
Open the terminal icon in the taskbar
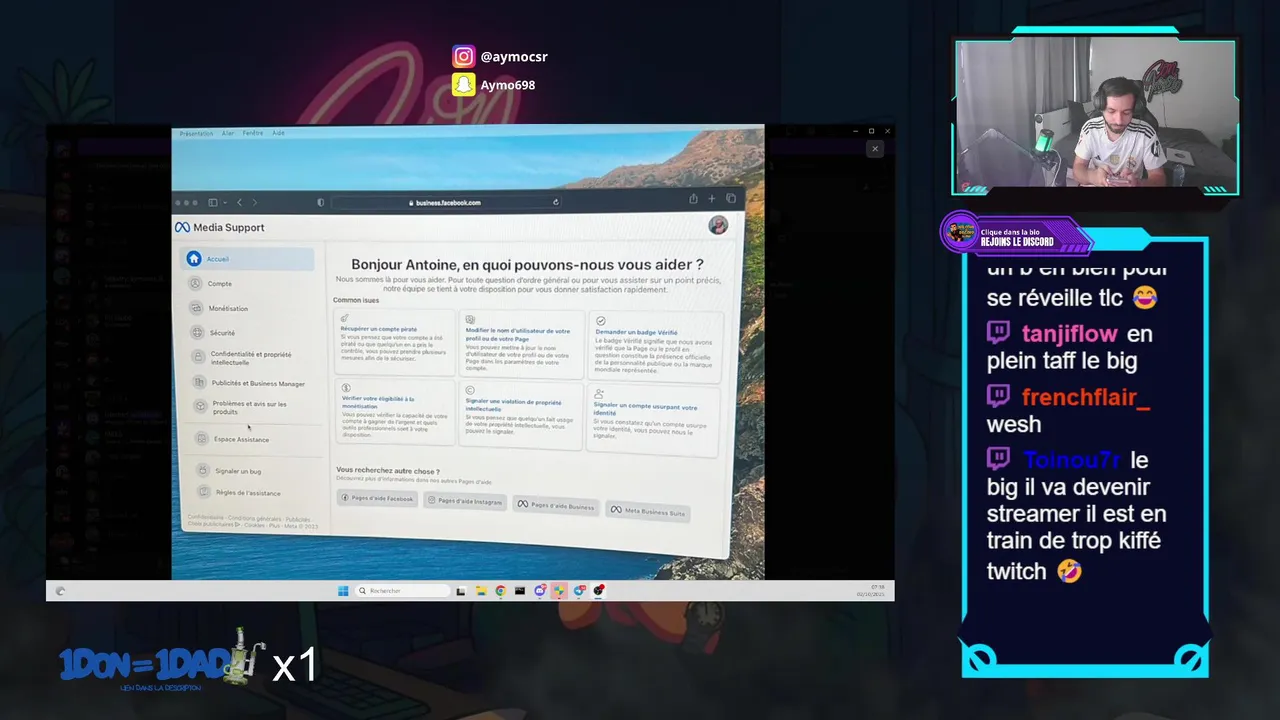520,591
